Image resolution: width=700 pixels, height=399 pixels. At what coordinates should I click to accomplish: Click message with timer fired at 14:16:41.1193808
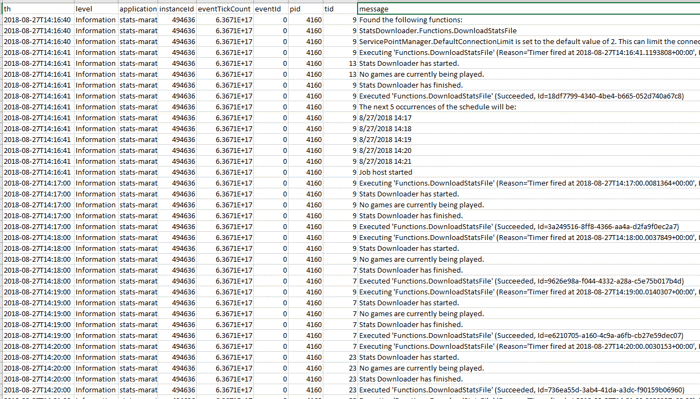point(529,53)
